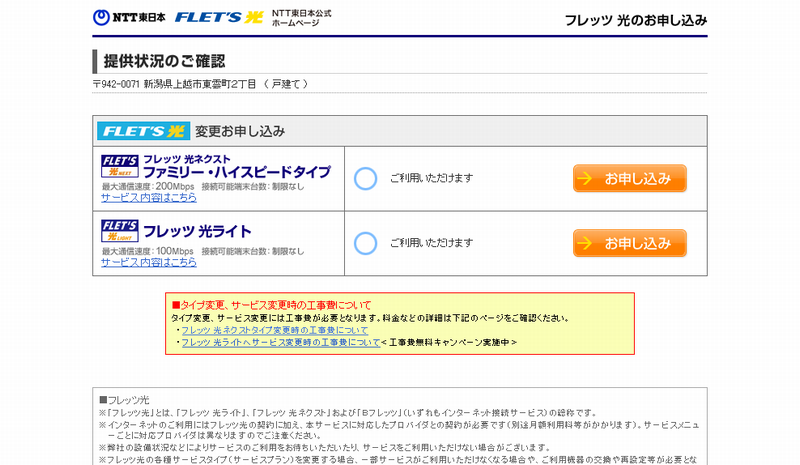Click the ■フレッツ光 notes heading
Image resolution: width=800 pixels, height=465 pixels.
pyautogui.click(x=124, y=400)
